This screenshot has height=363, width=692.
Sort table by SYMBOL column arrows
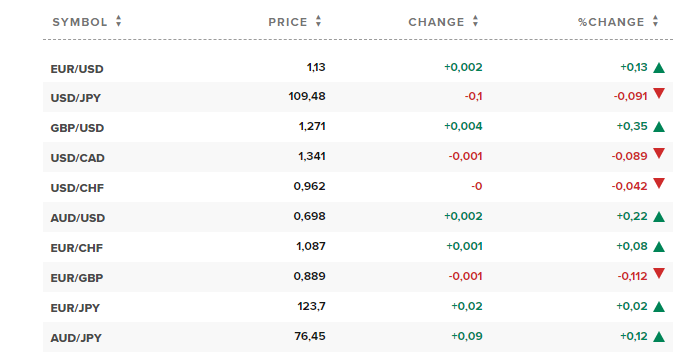click(118, 21)
